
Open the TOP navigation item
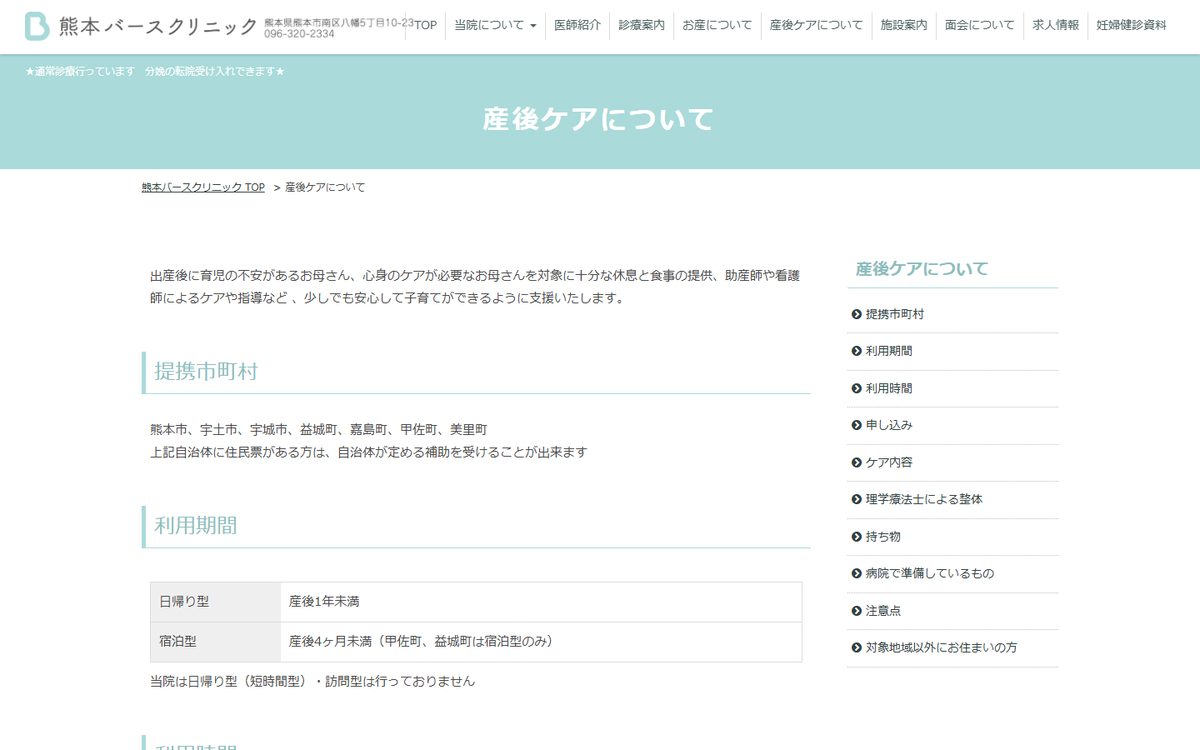click(425, 25)
